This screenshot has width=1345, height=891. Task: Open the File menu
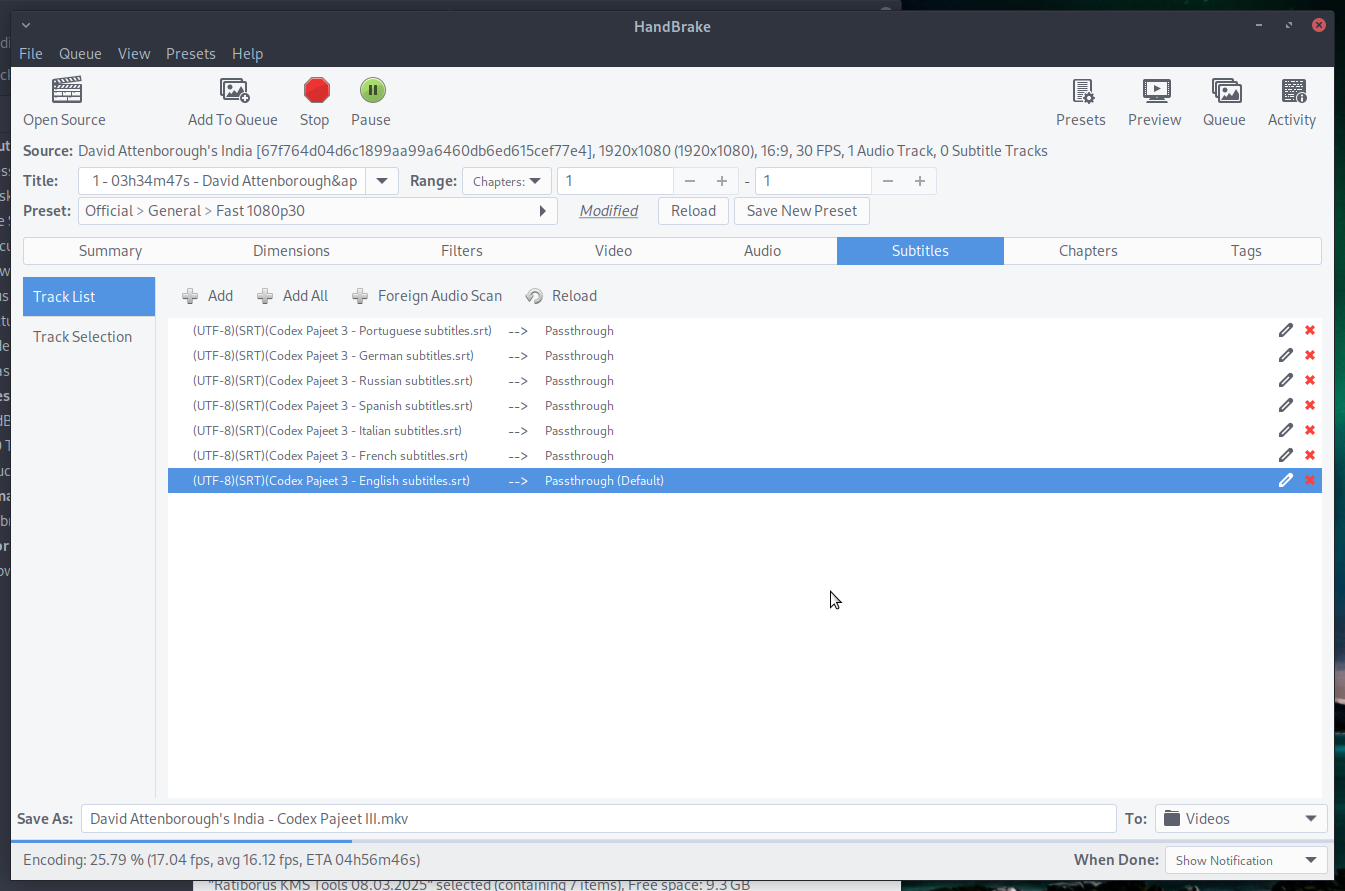pyautogui.click(x=31, y=54)
